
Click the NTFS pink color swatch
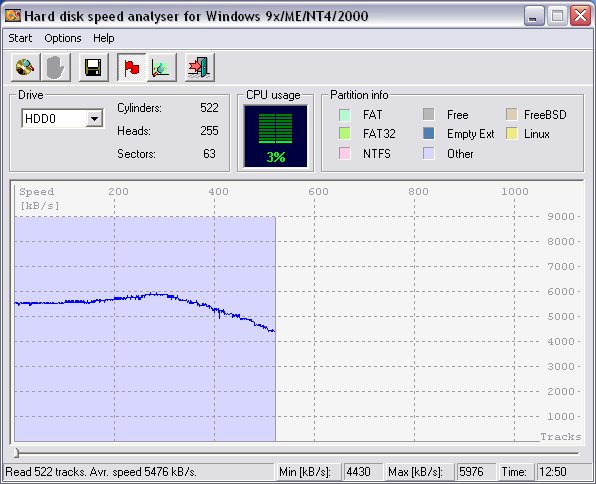344,153
